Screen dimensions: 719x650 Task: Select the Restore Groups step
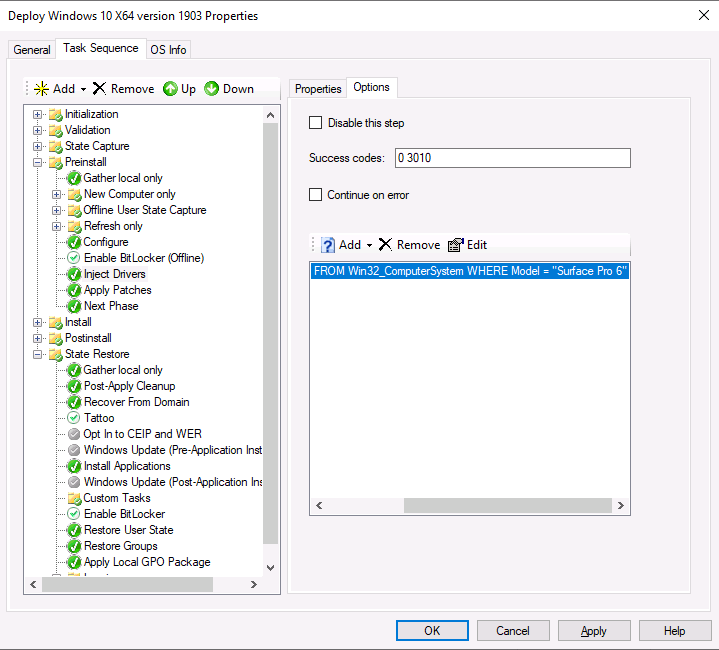(x=121, y=546)
